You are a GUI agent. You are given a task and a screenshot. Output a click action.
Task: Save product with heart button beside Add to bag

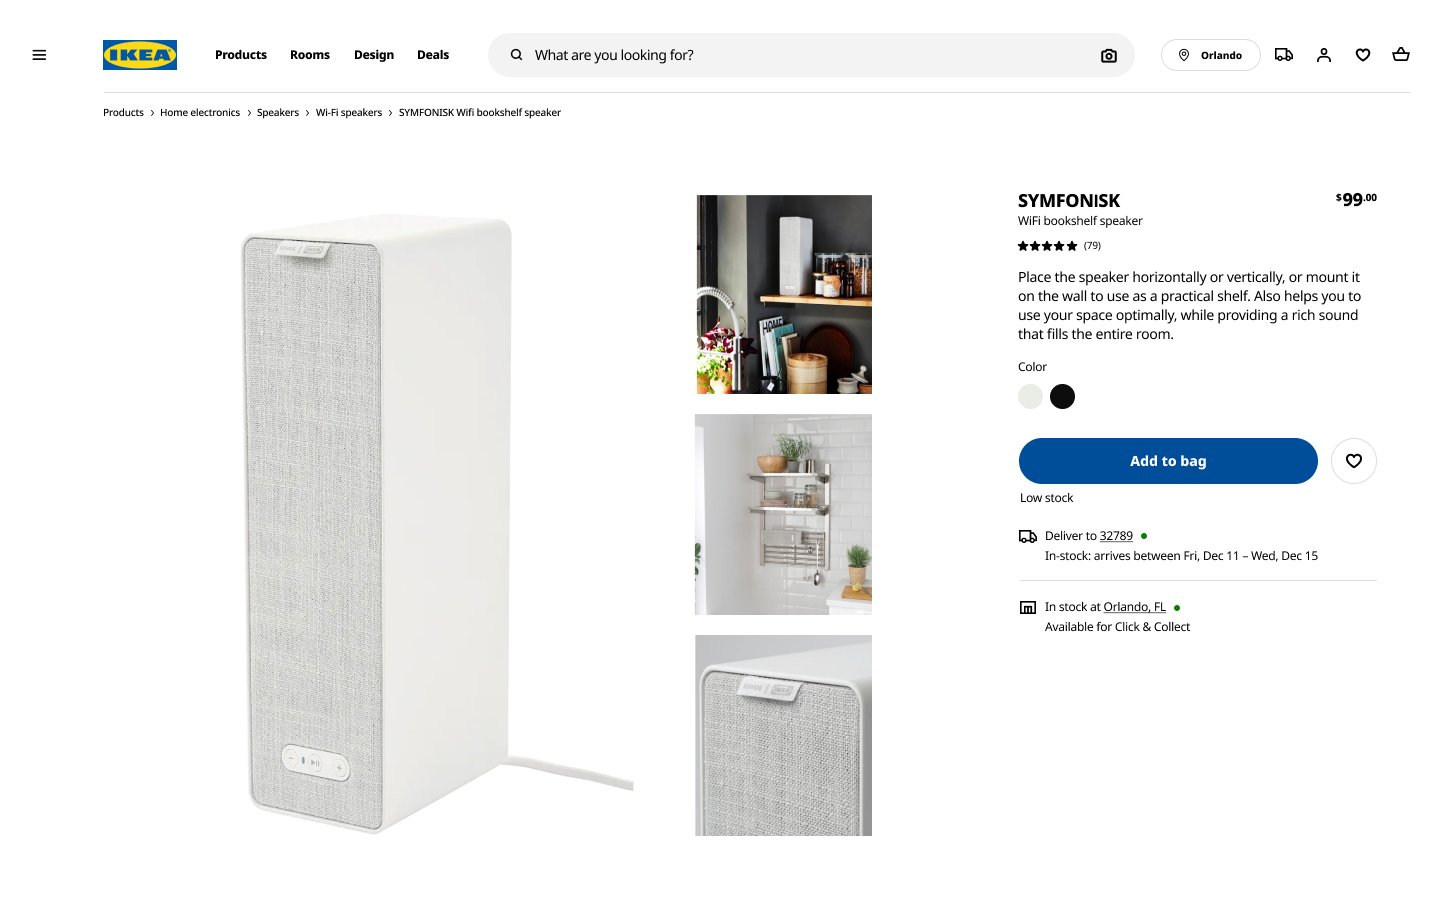tap(1354, 461)
